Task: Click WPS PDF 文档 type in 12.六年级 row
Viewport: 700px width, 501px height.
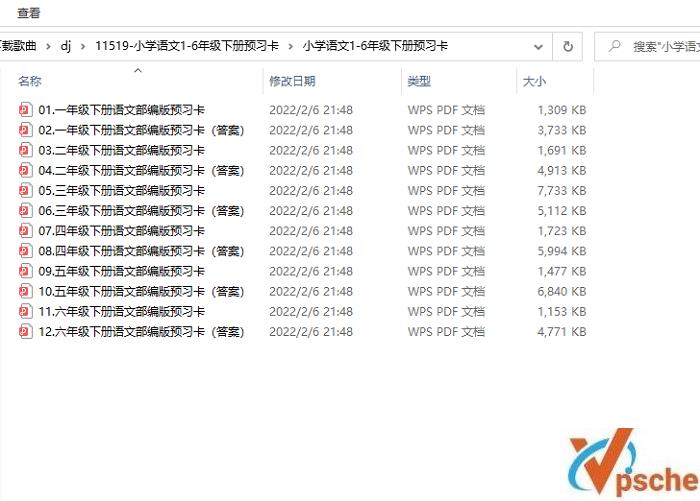Action: 446,331
